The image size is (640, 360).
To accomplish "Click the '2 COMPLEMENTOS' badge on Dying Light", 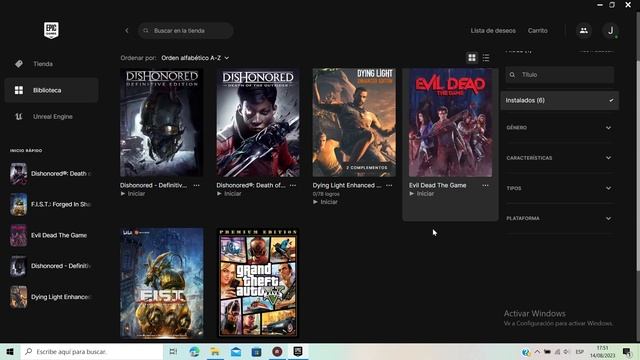I will point(367,168).
